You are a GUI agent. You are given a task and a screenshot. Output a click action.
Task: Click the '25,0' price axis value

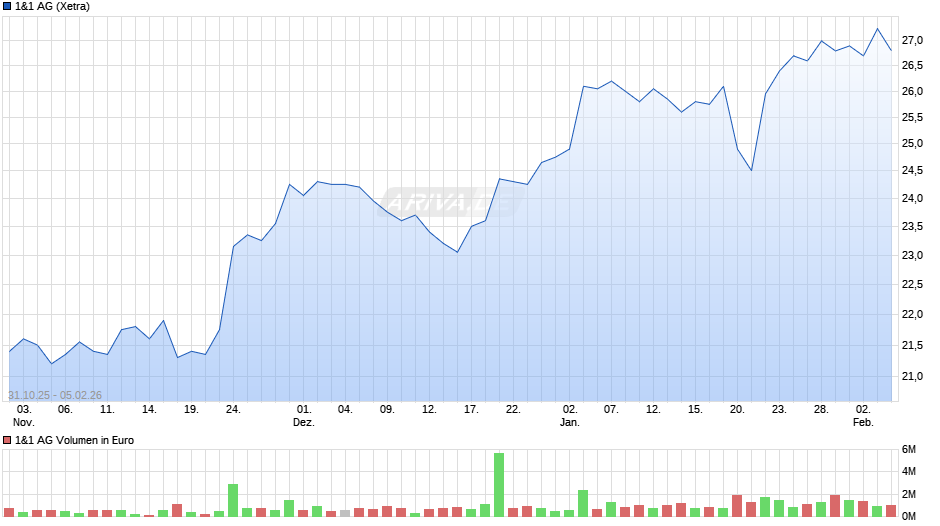coord(912,143)
